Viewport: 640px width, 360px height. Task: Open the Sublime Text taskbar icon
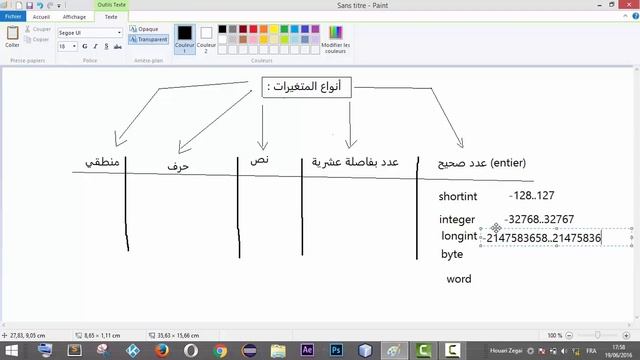pos(75,351)
